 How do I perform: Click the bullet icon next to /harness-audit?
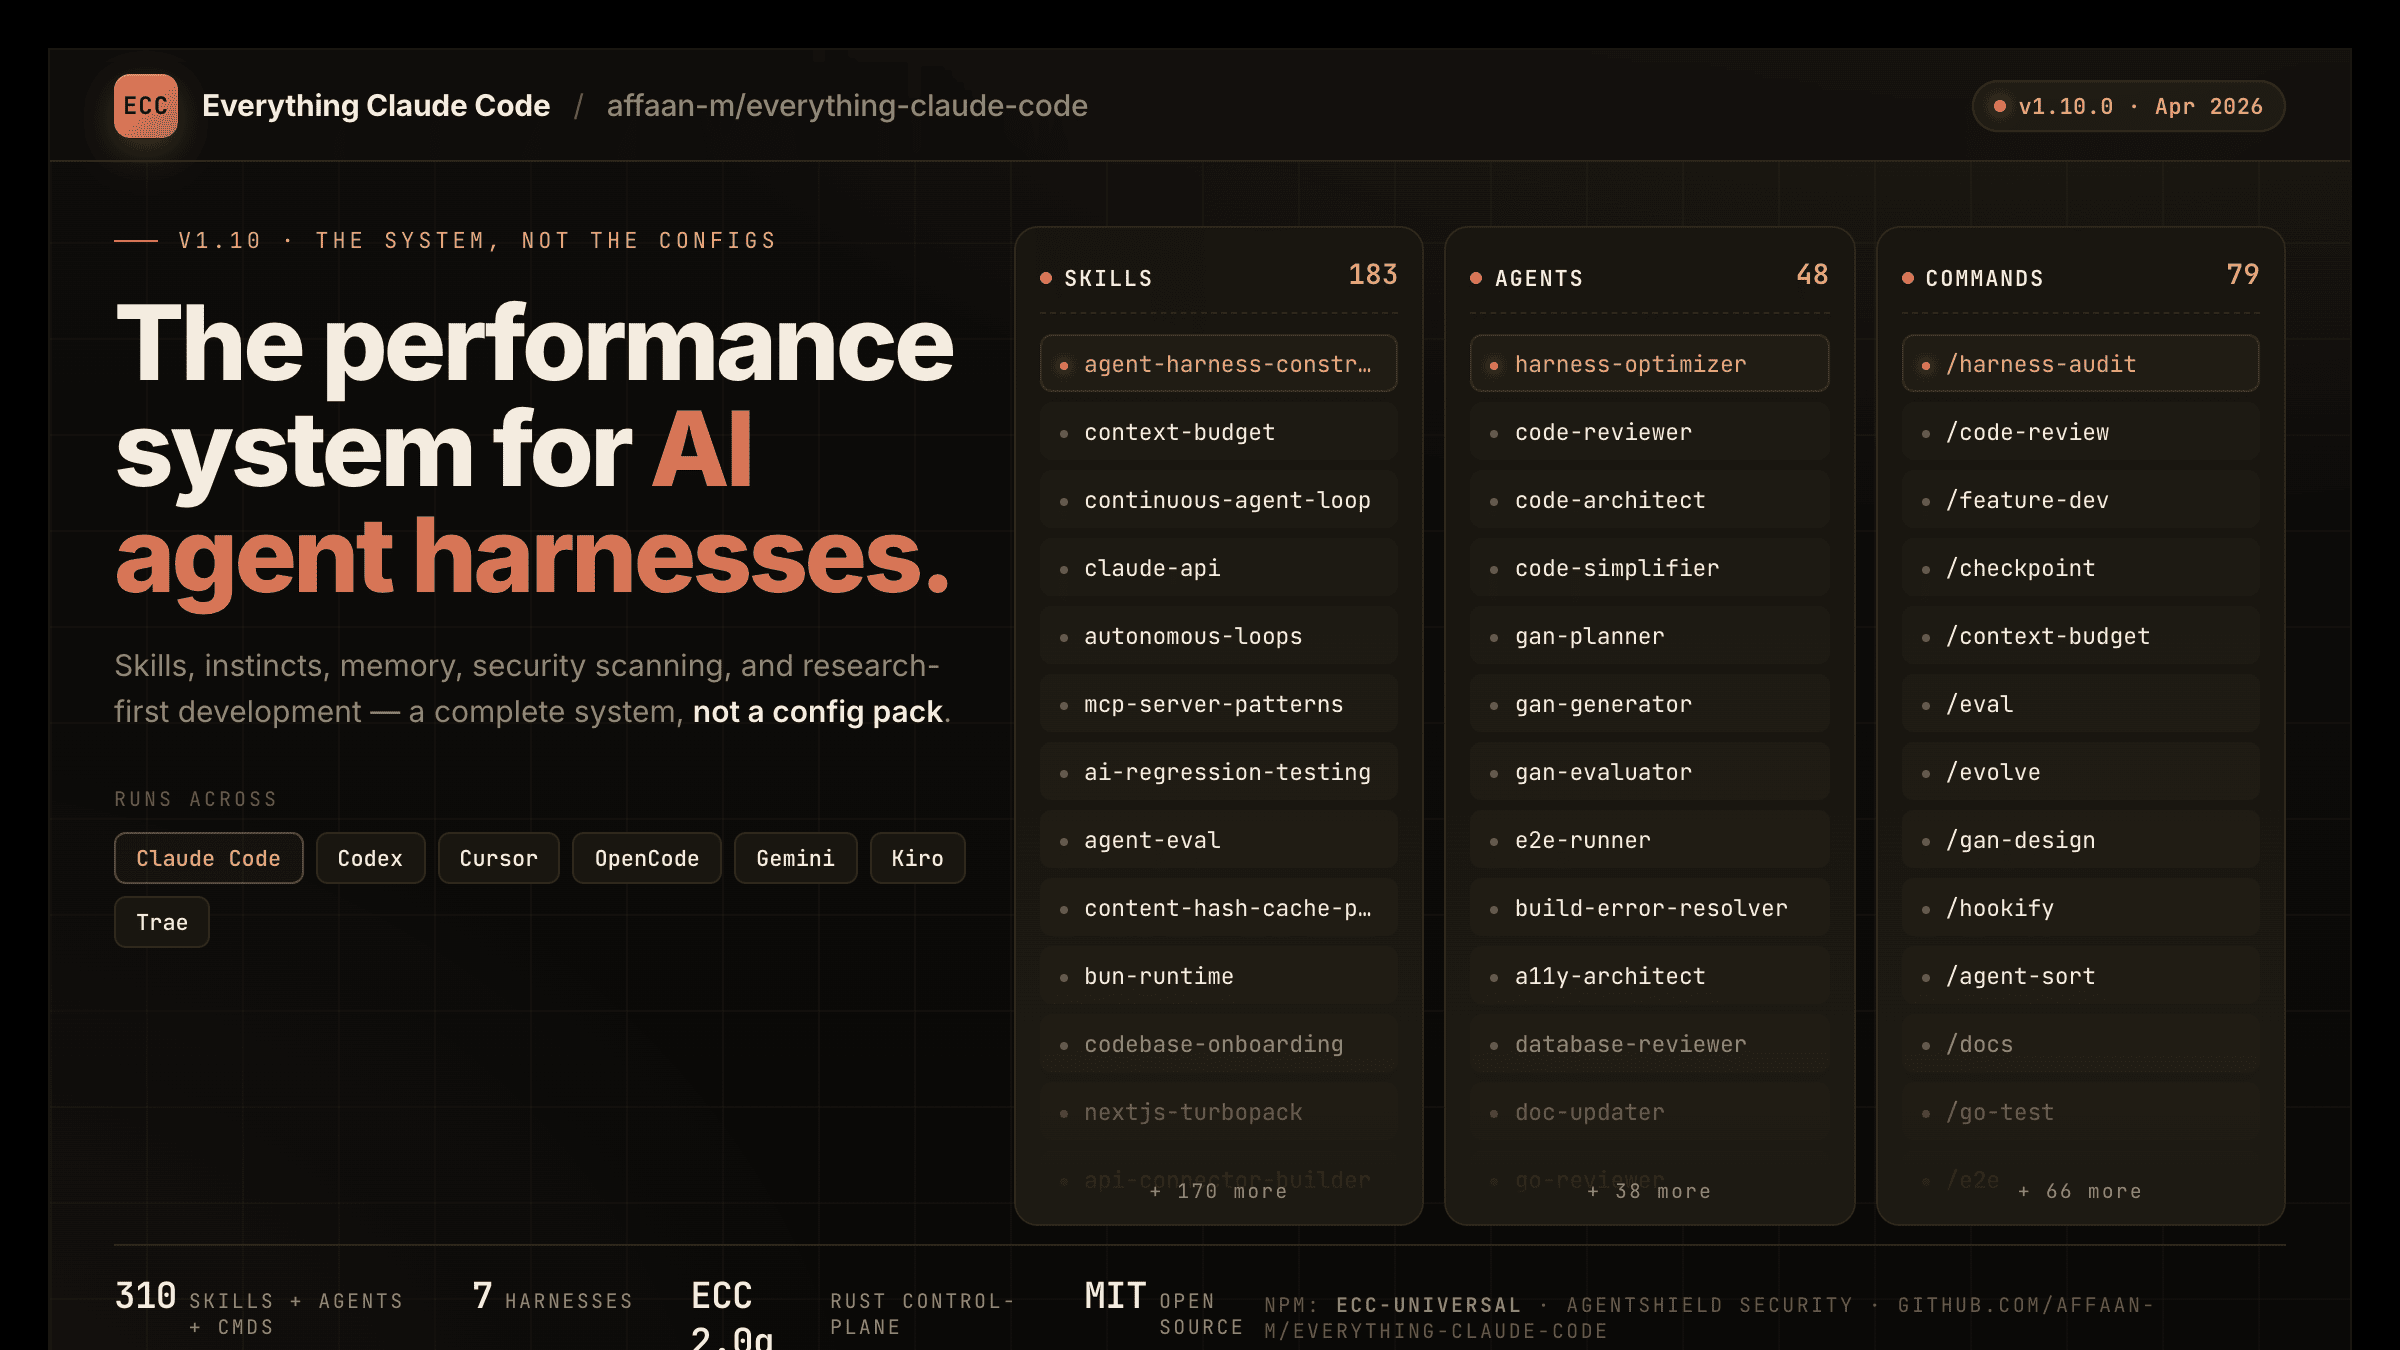click(x=1925, y=365)
